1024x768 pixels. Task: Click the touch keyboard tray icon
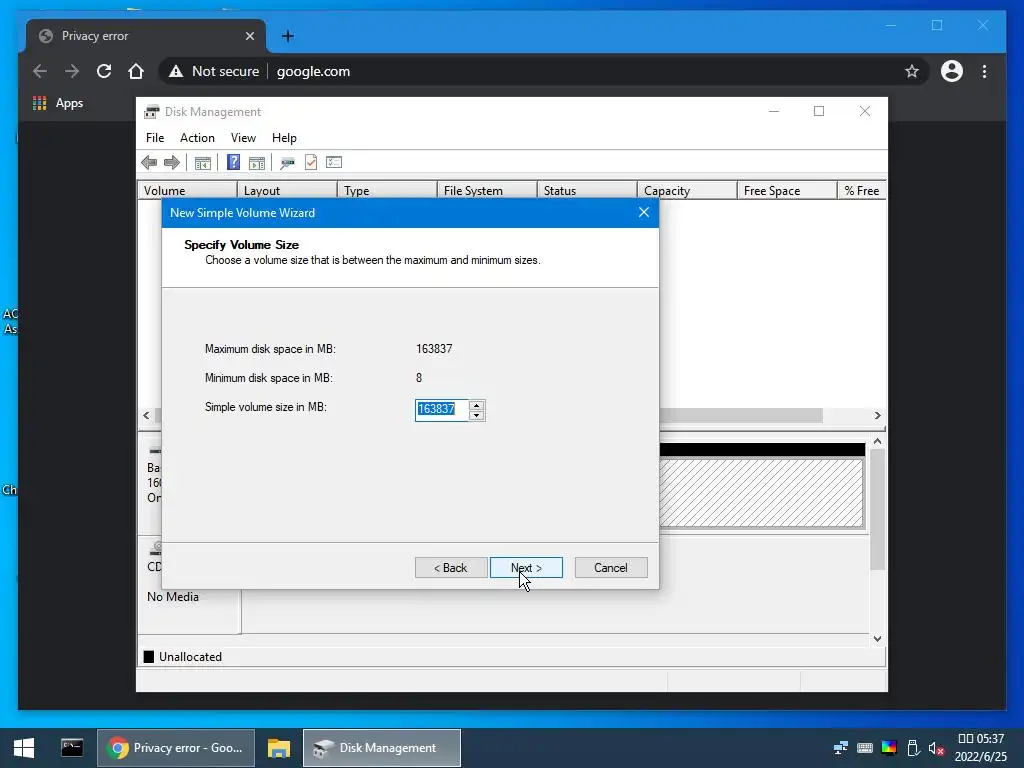pyautogui.click(x=865, y=748)
